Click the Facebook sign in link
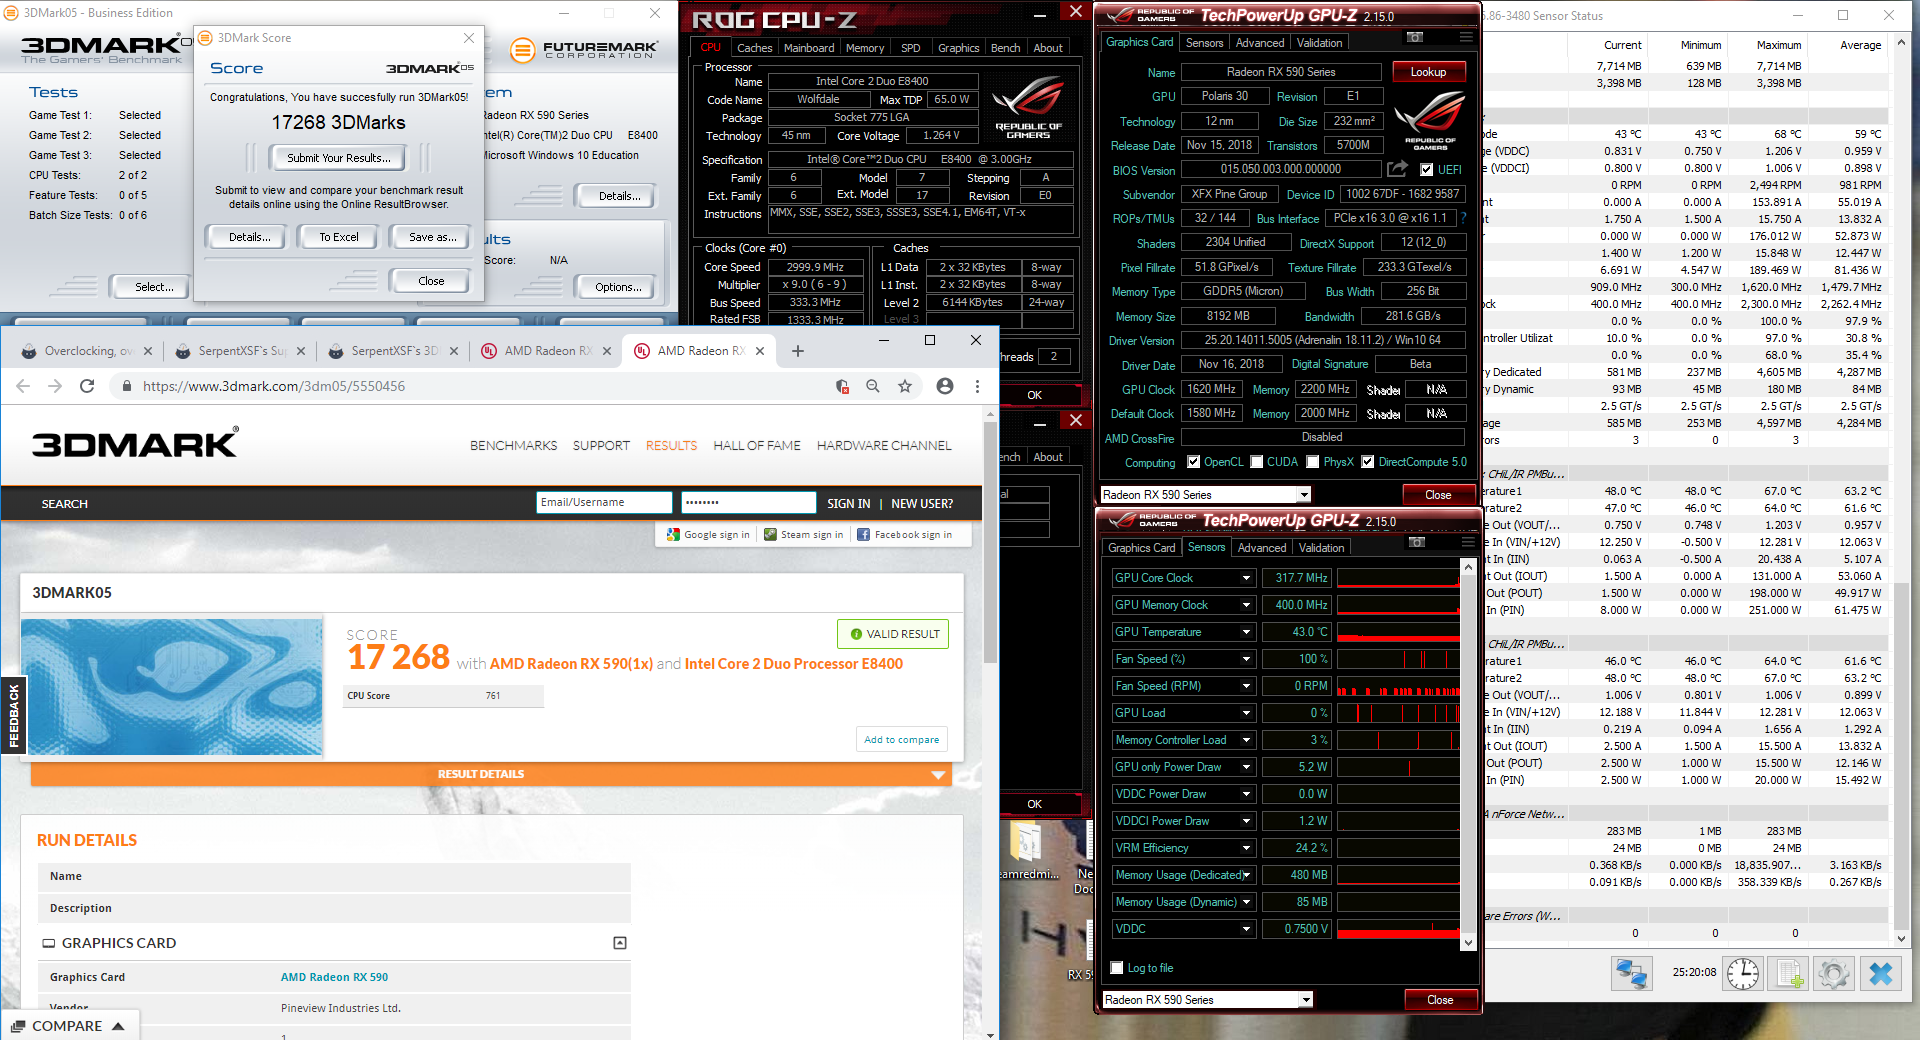 click(x=905, y=535)
